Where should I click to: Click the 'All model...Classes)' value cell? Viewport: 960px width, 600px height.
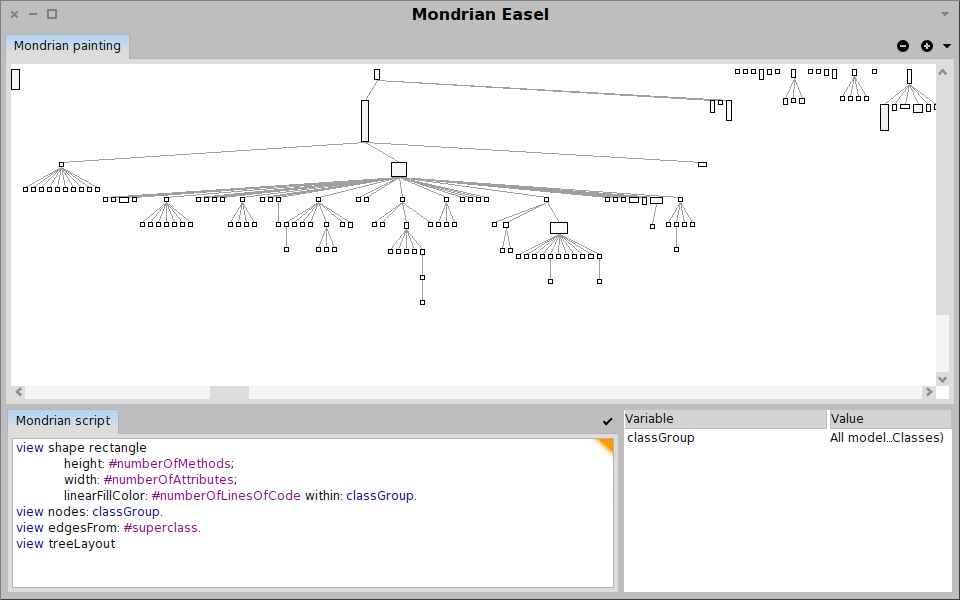click(x=887, y=438)
